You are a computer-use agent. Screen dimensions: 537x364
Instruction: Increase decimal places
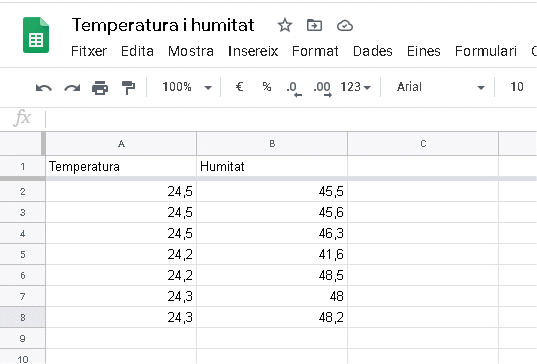click(322, 88)
